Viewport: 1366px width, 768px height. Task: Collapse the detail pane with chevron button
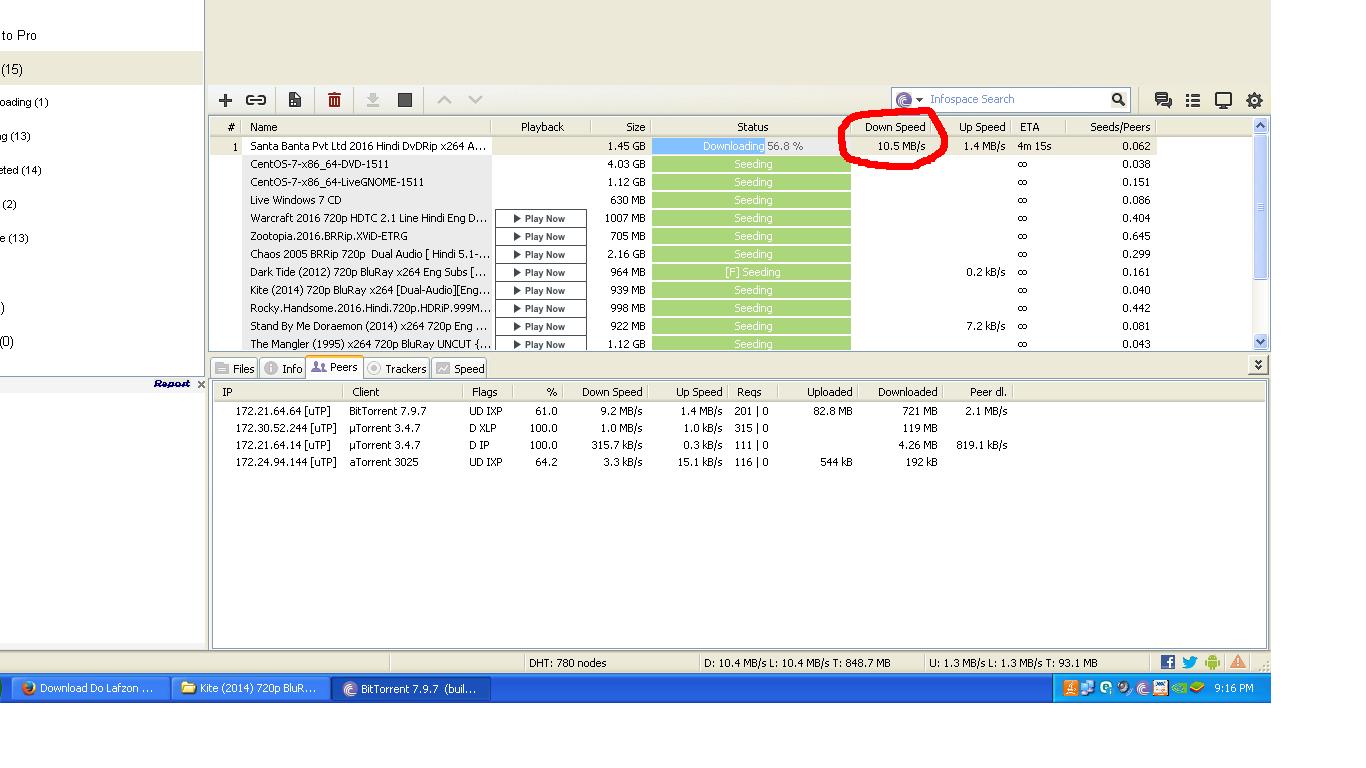click(1258, 366)
